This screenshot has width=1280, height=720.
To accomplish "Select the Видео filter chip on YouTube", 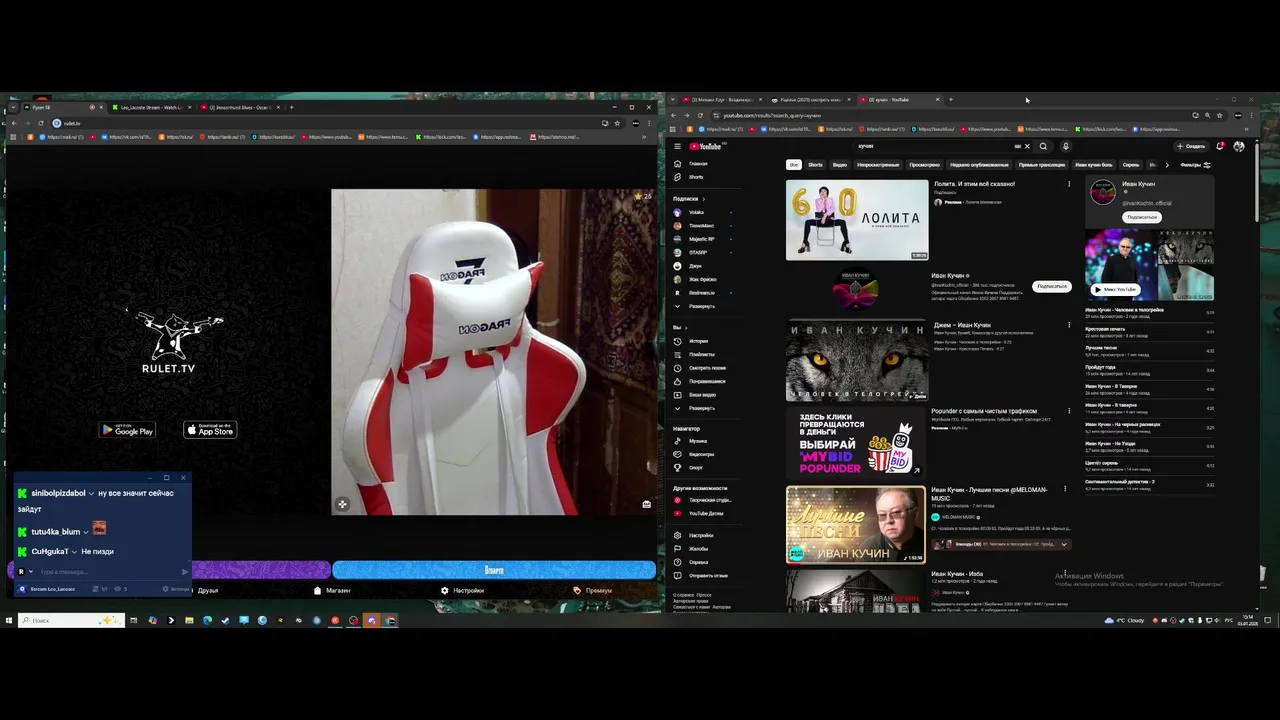I will (x=840, y=165).
